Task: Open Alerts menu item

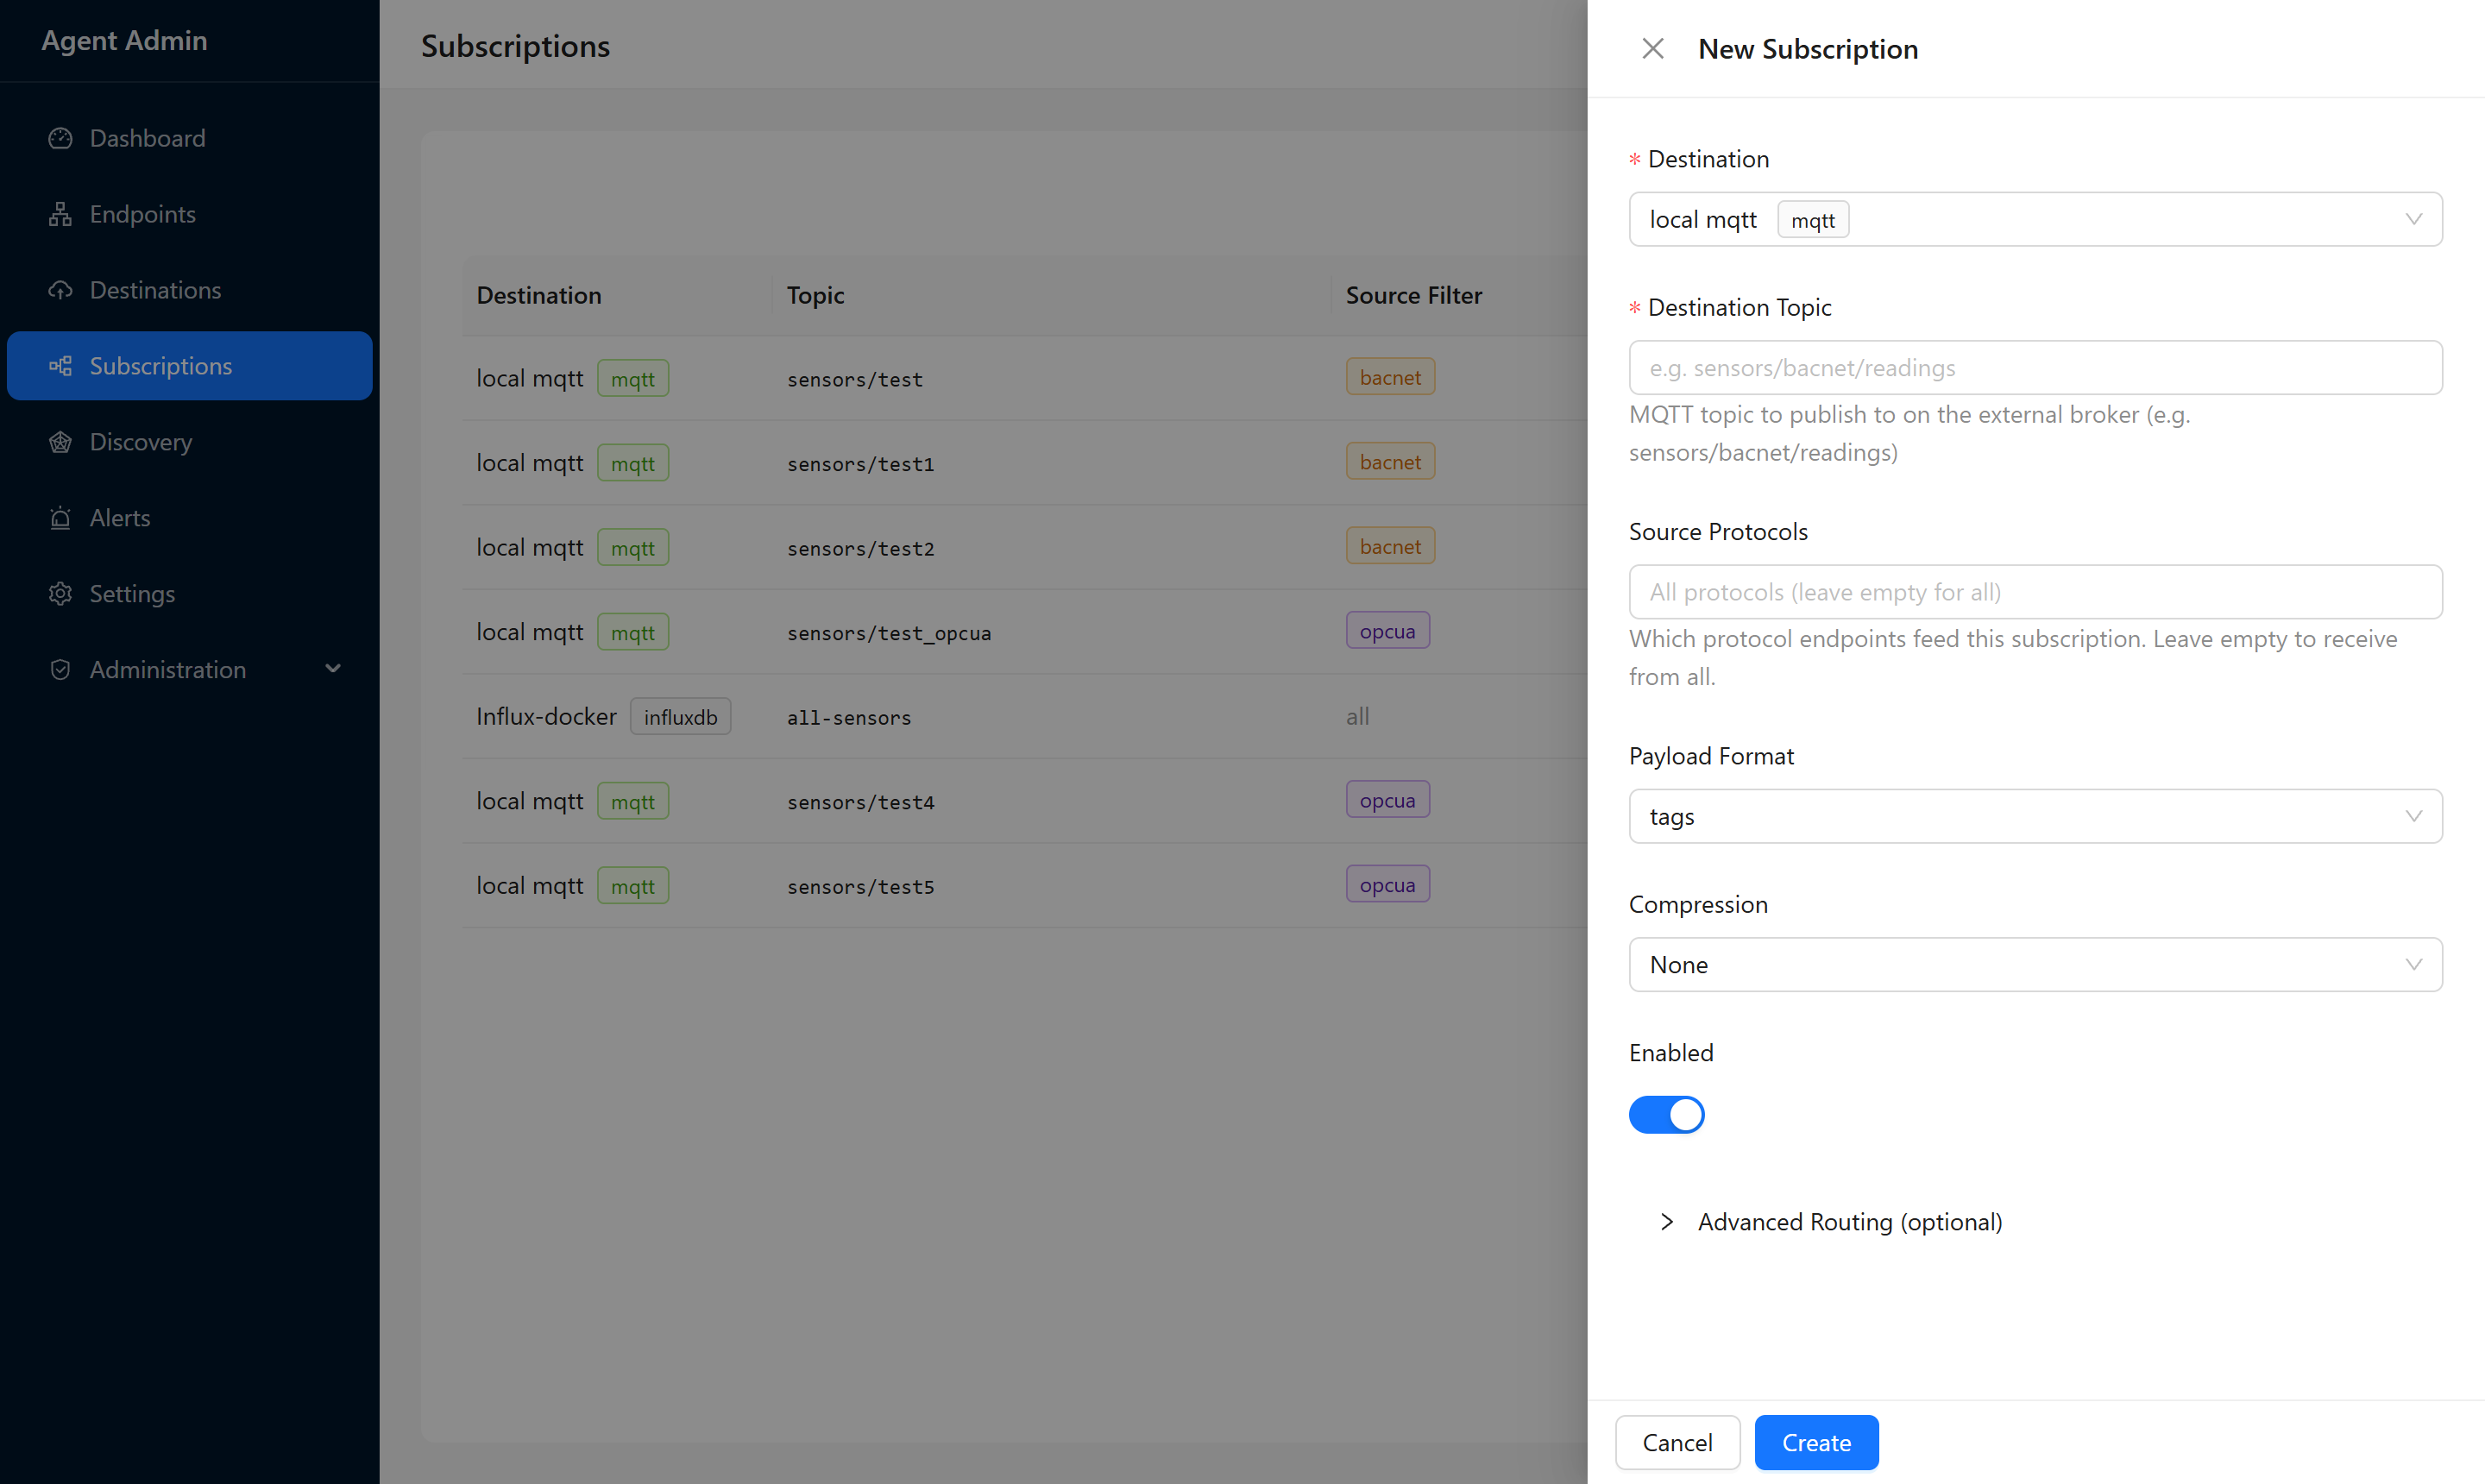Action: (x=190, y=518)
